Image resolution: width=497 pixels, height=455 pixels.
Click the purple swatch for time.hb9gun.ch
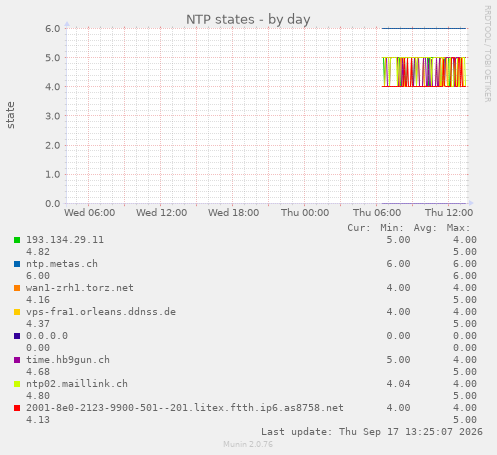tap(17, 360)
